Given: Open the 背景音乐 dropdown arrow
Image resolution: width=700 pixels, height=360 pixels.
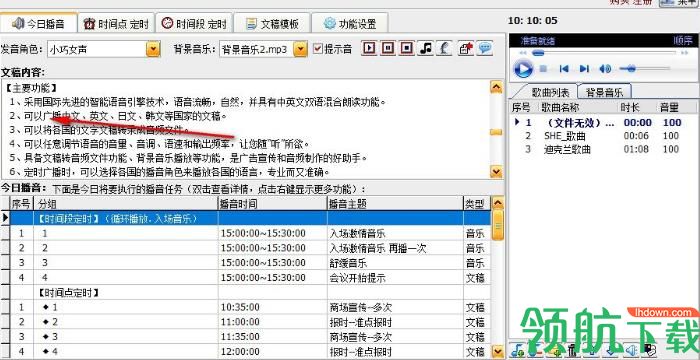Looking at the screenshot, I should pyautogui.click(x=301, y=49).
